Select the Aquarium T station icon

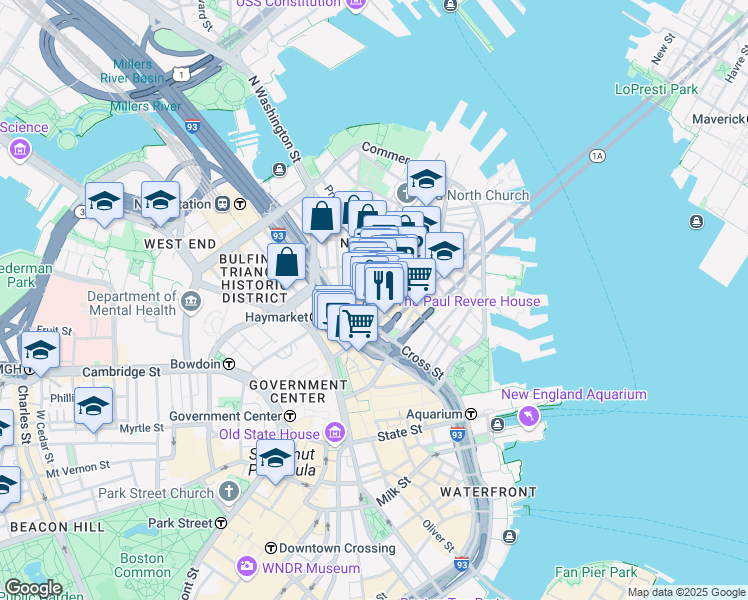click(471, 414)
